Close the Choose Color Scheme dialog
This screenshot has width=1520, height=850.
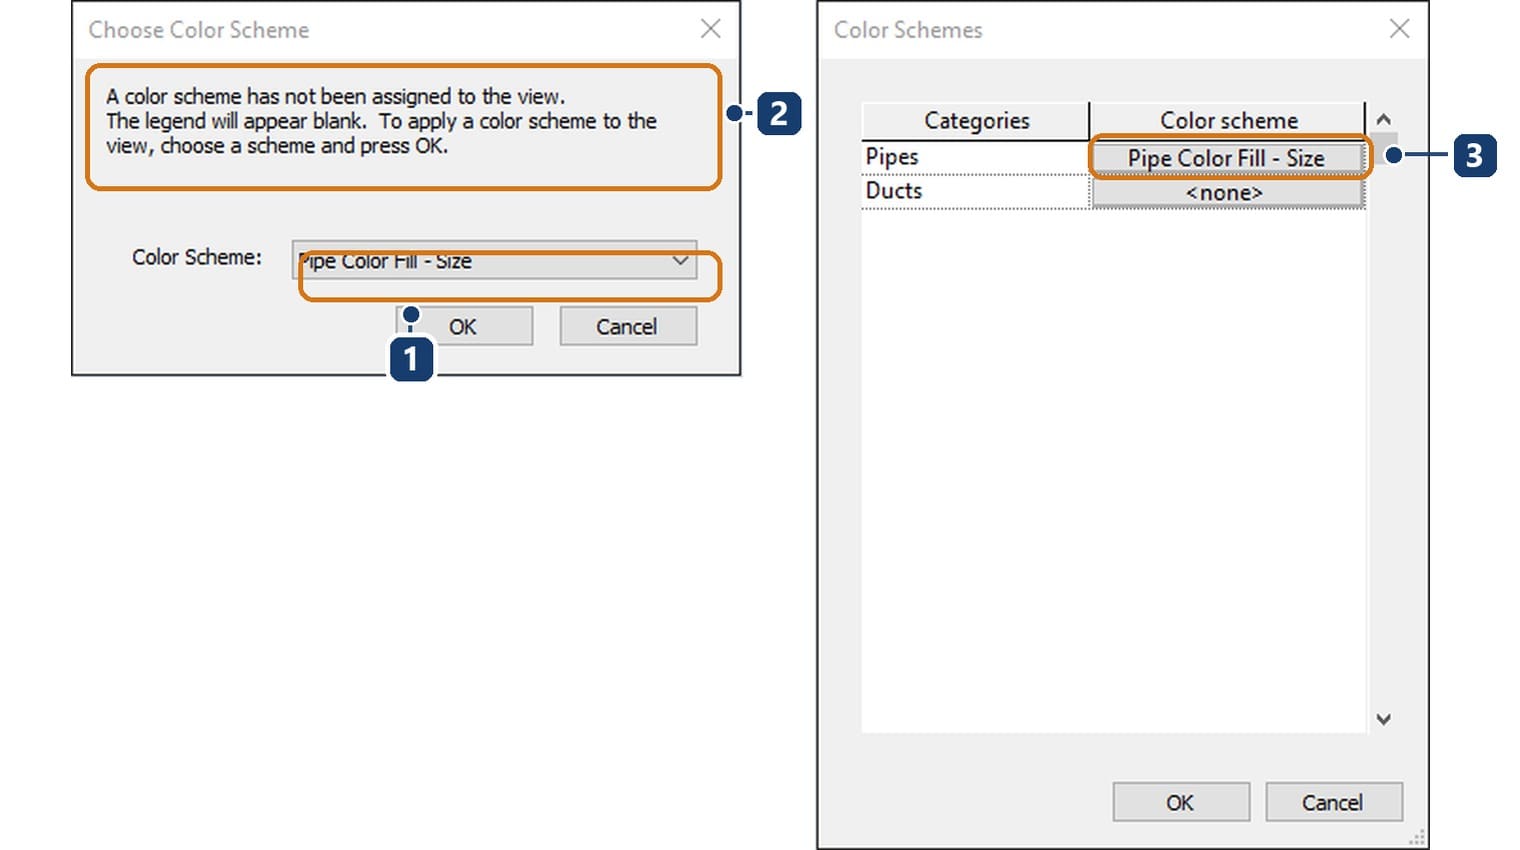coord(710,29)
